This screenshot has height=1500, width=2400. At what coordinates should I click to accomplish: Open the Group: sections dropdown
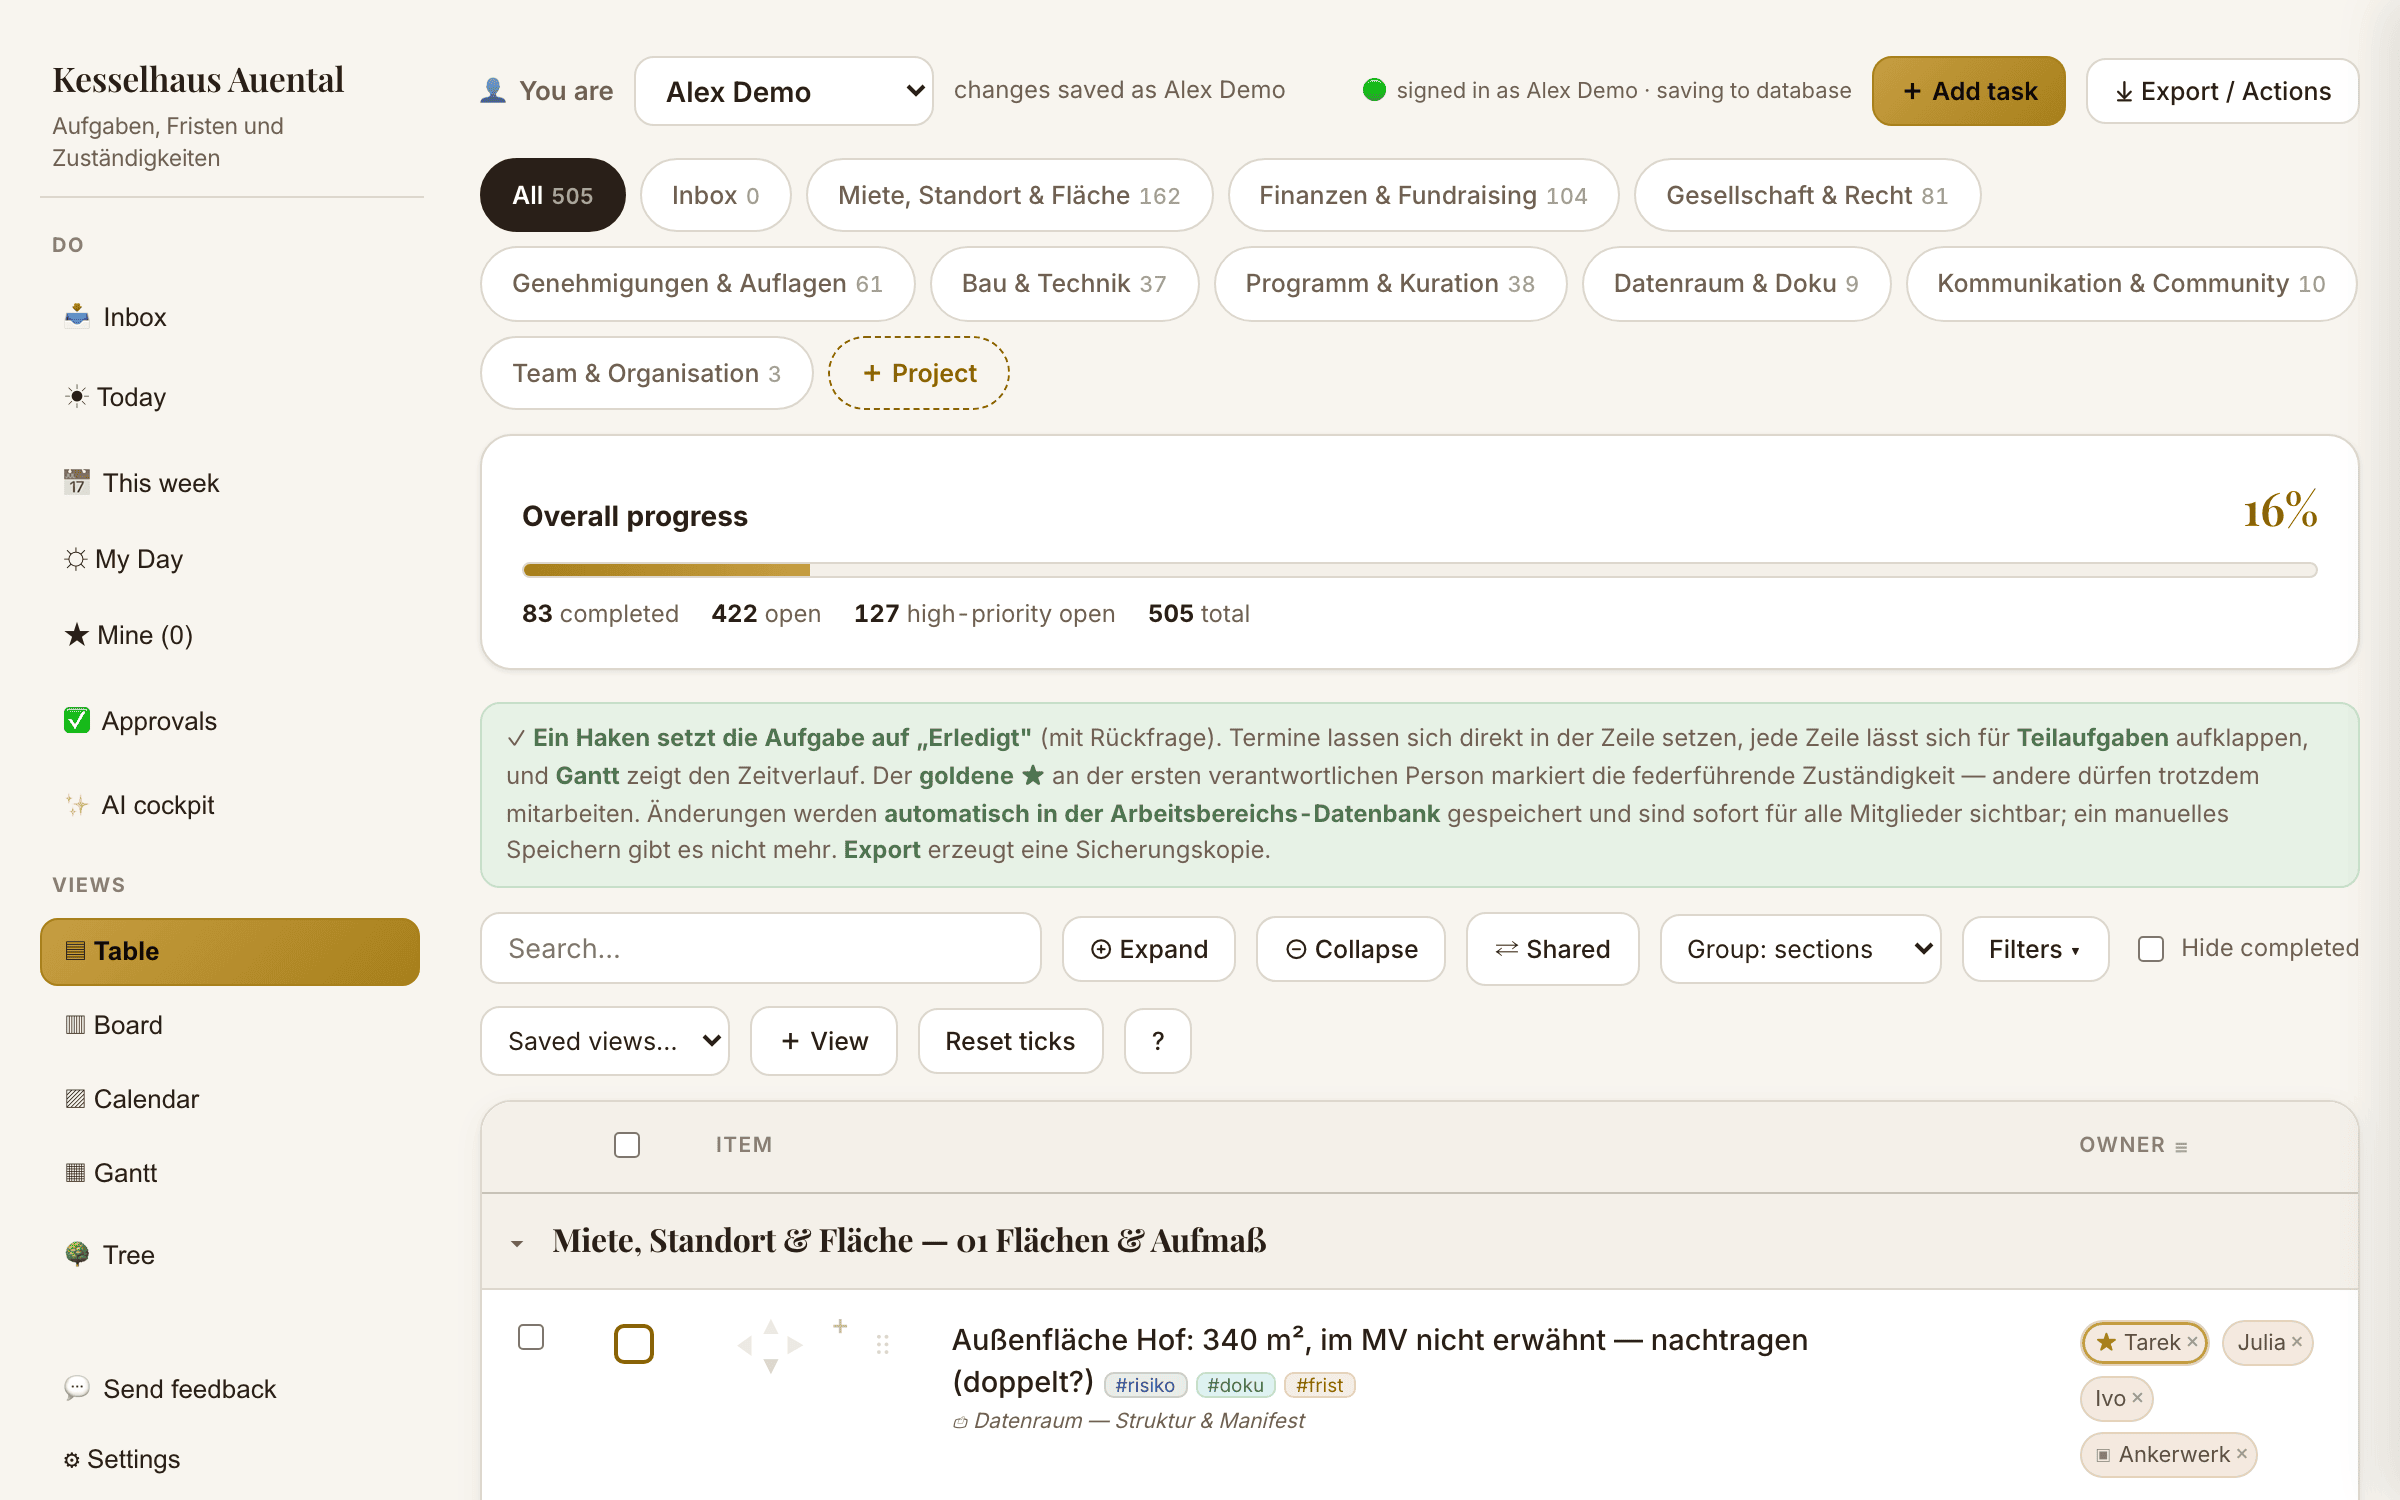[1800, 949]
